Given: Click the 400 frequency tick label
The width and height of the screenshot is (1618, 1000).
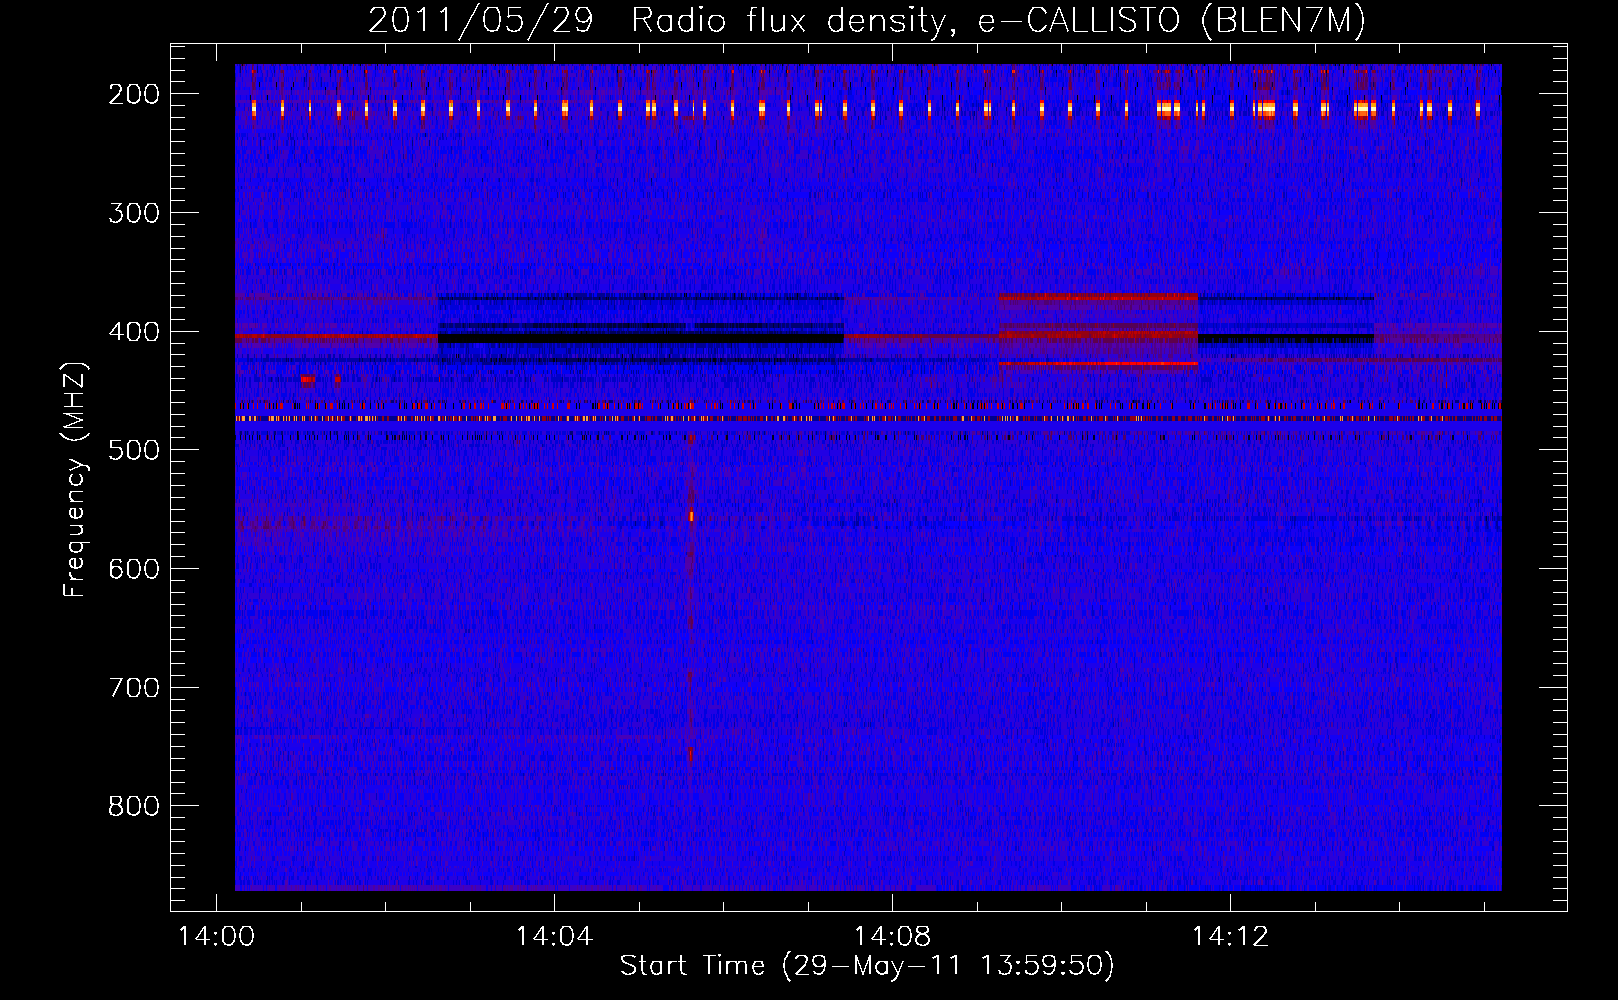Looking at the screenshot, I should point(133,331).
